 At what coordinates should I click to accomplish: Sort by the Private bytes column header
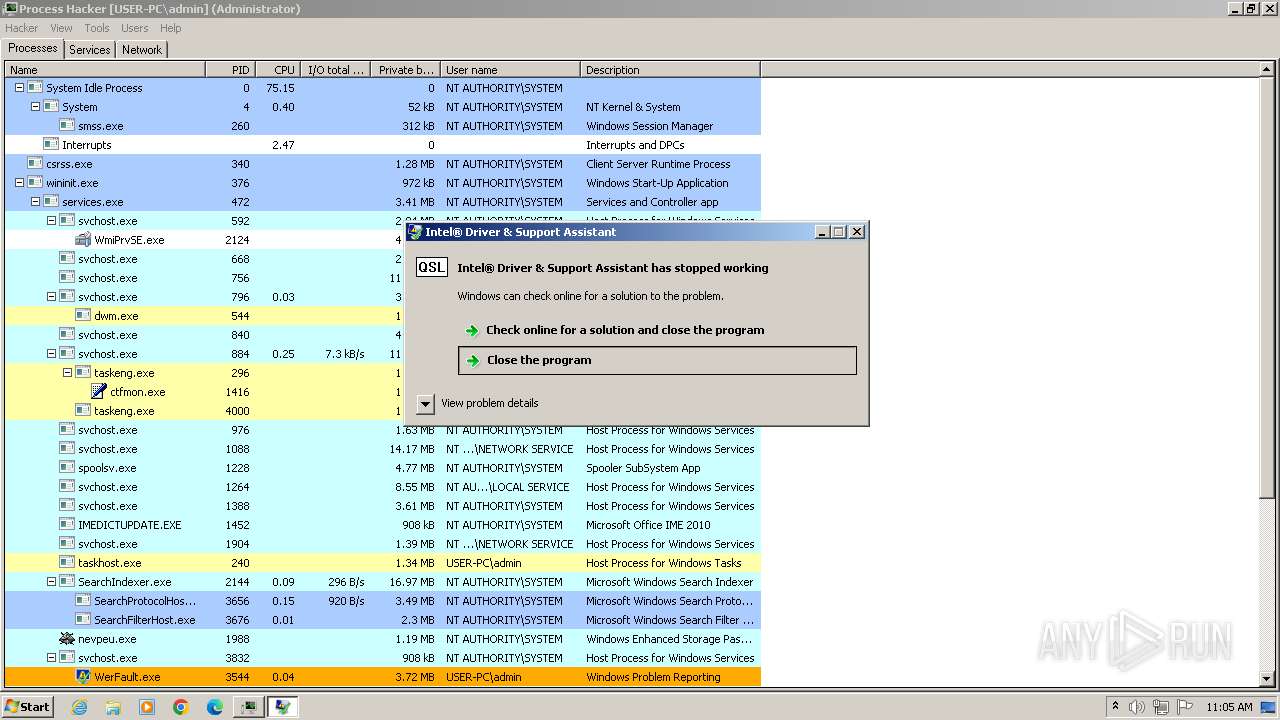tap(405, 70)
